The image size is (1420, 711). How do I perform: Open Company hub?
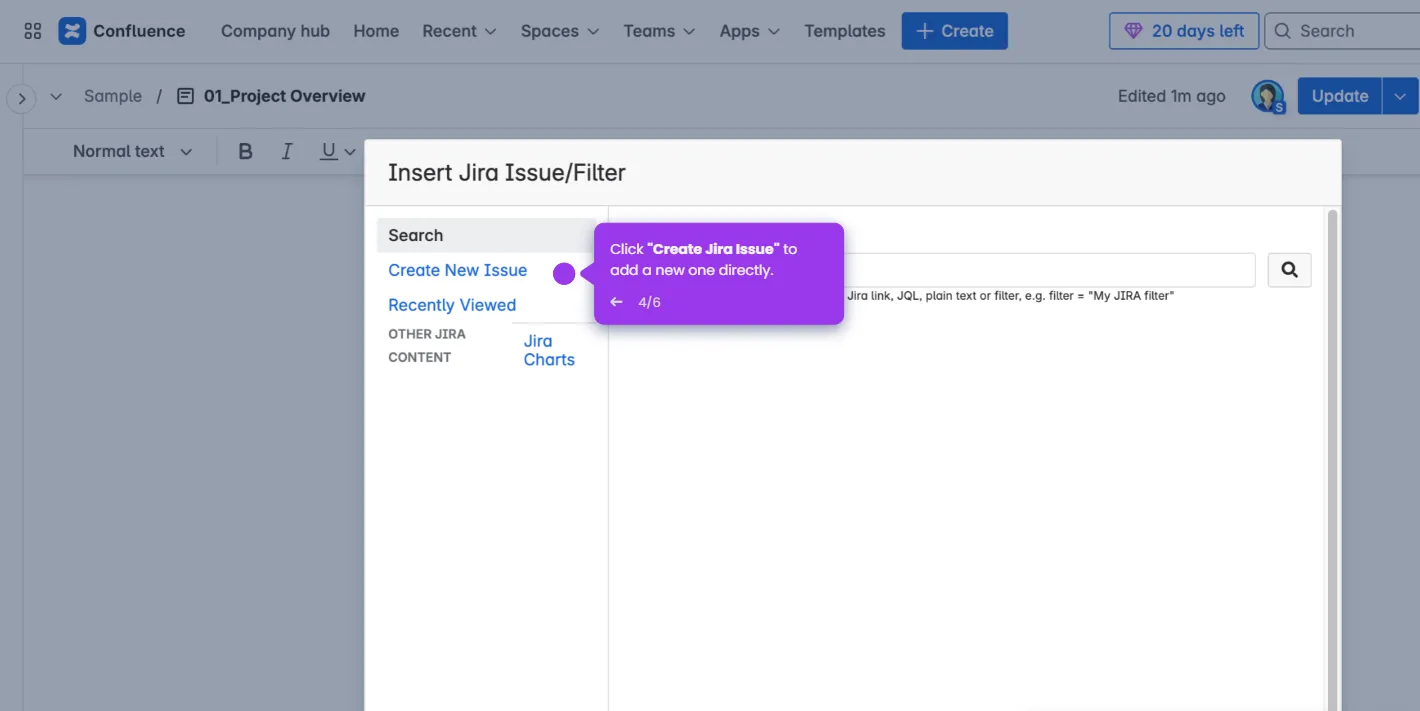275,31
